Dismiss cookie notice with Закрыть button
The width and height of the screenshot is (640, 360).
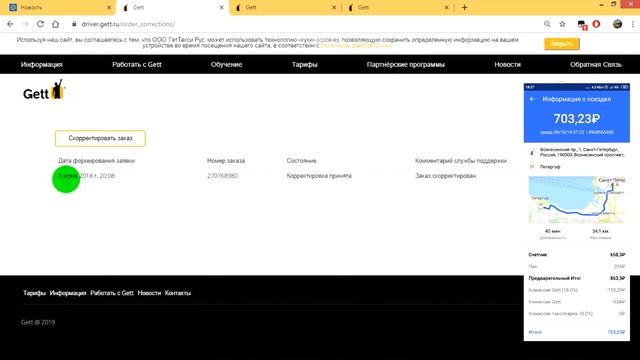click(x=561, y=44)
